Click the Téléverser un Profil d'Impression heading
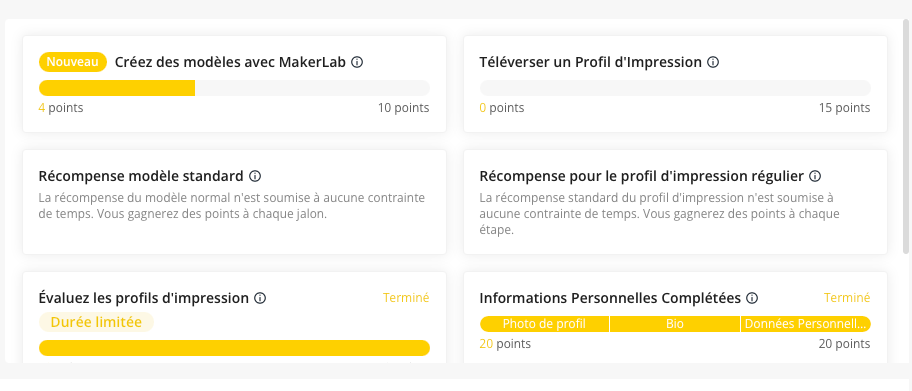This screenshot has height=391, width=912. coord(590,62)
